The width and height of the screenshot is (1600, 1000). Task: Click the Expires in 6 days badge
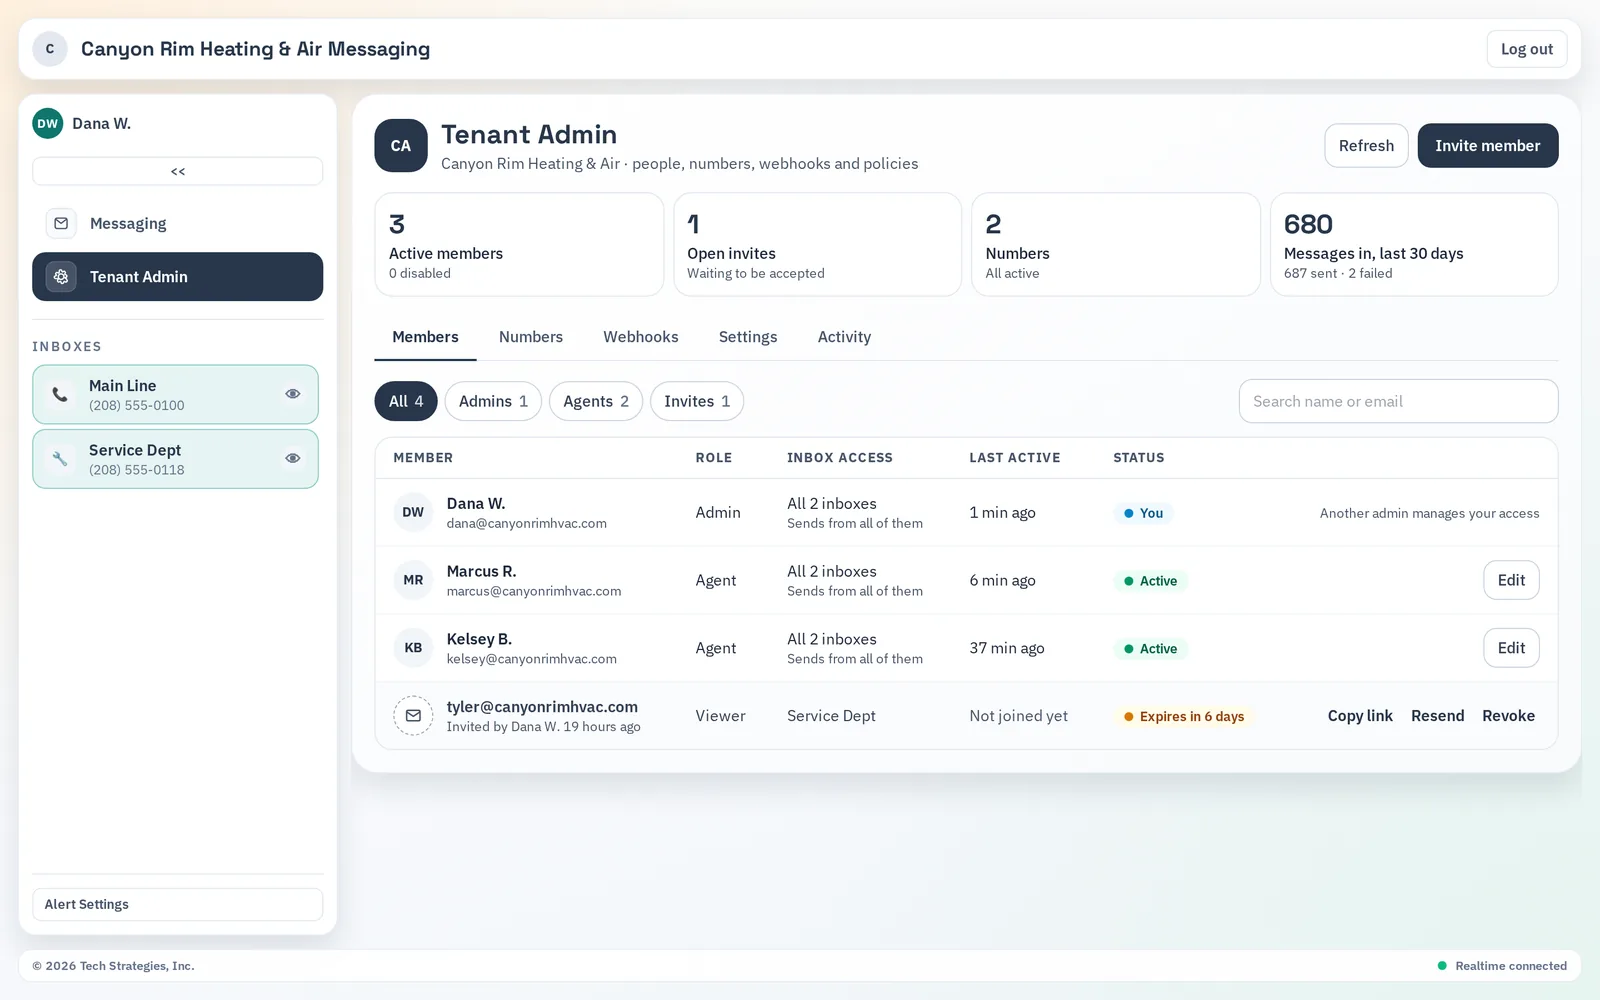pyautogui.click(x=1184, y=717)
